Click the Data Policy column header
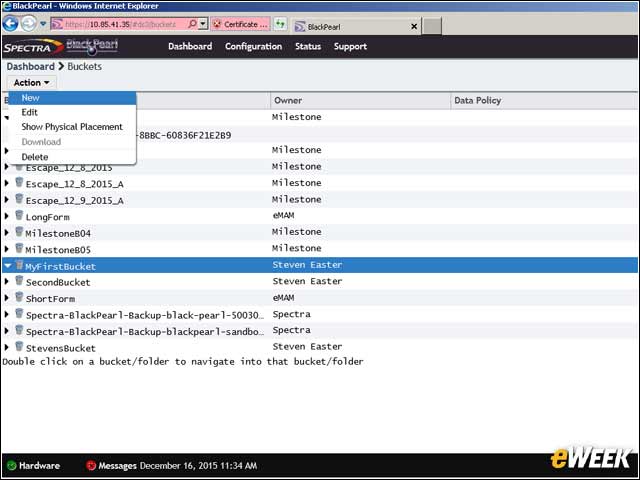The width and height of the screenshot is (640, 480). pos(544,100)
